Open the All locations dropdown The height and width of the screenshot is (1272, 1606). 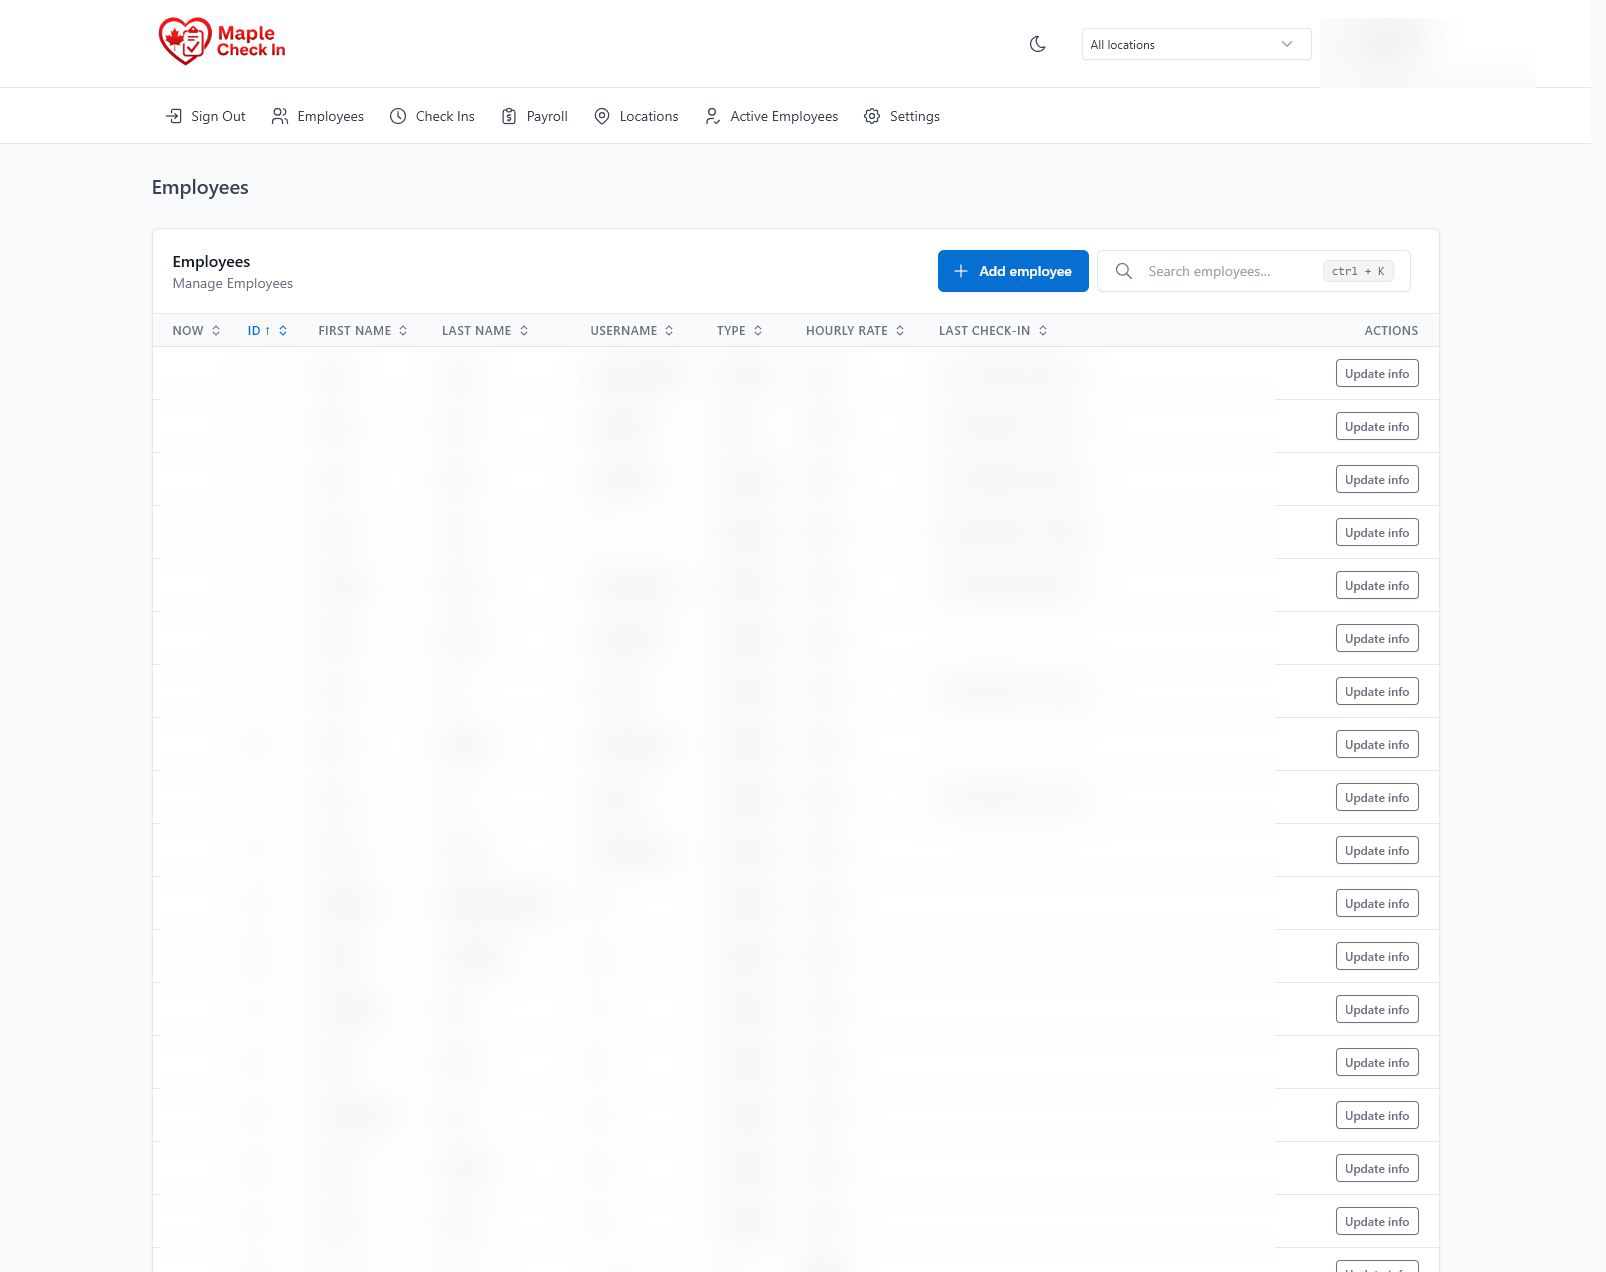[1196, 44]
